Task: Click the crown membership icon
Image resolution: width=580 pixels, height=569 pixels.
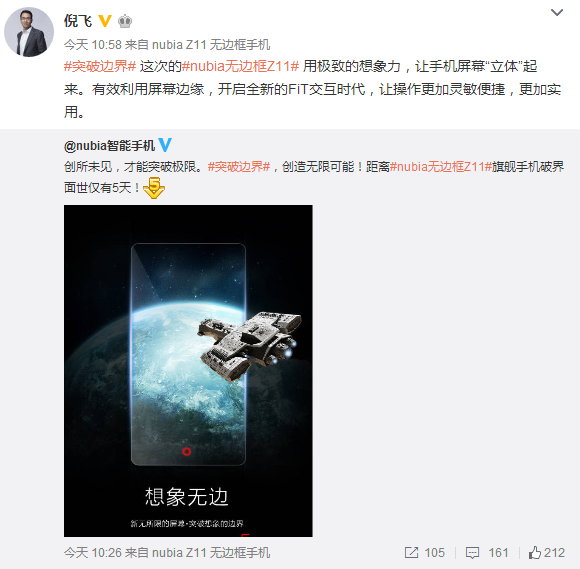Action: click(x=125, y=21)
